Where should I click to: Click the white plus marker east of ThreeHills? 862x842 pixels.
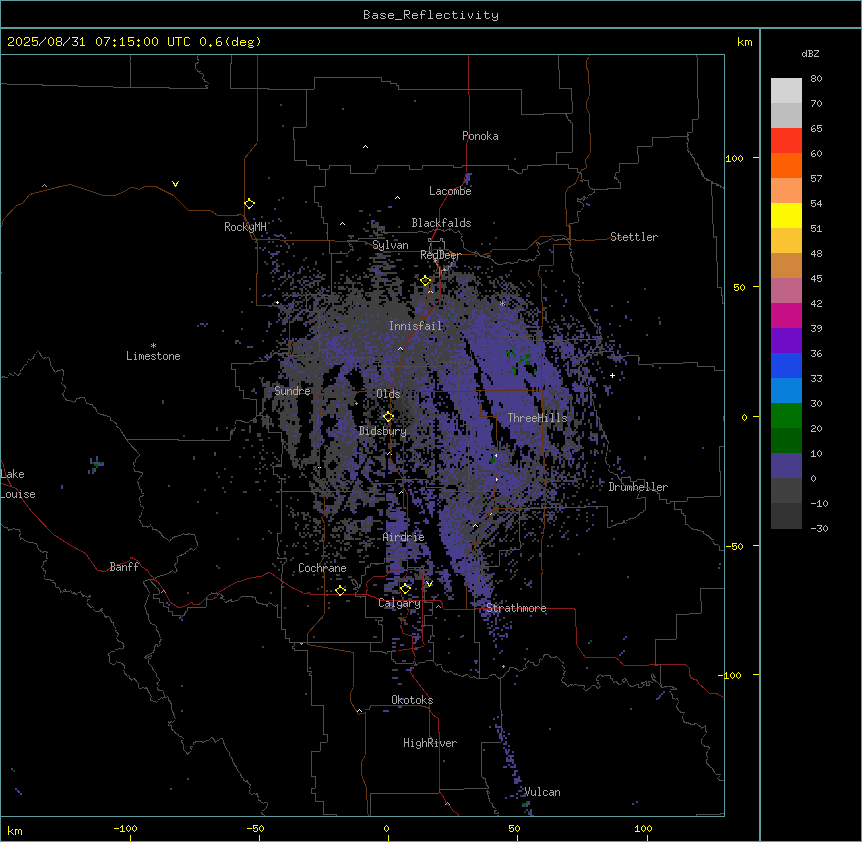click(x=612, y=375)
